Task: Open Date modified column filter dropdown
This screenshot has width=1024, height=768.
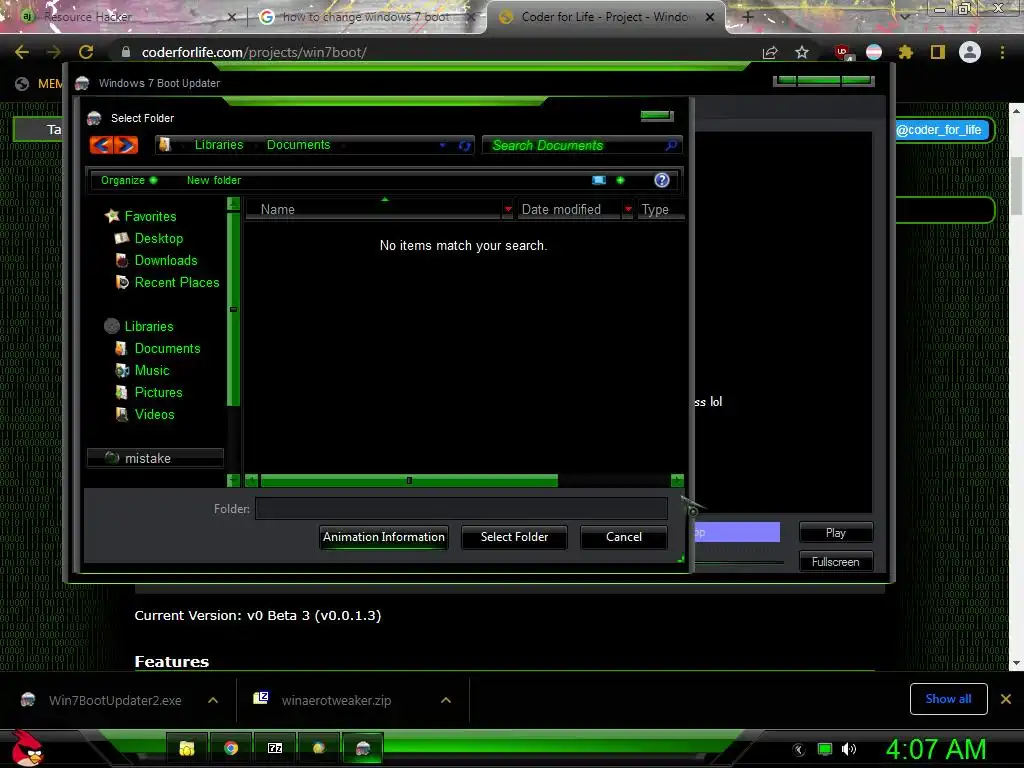Action: [x=628, y=210]
